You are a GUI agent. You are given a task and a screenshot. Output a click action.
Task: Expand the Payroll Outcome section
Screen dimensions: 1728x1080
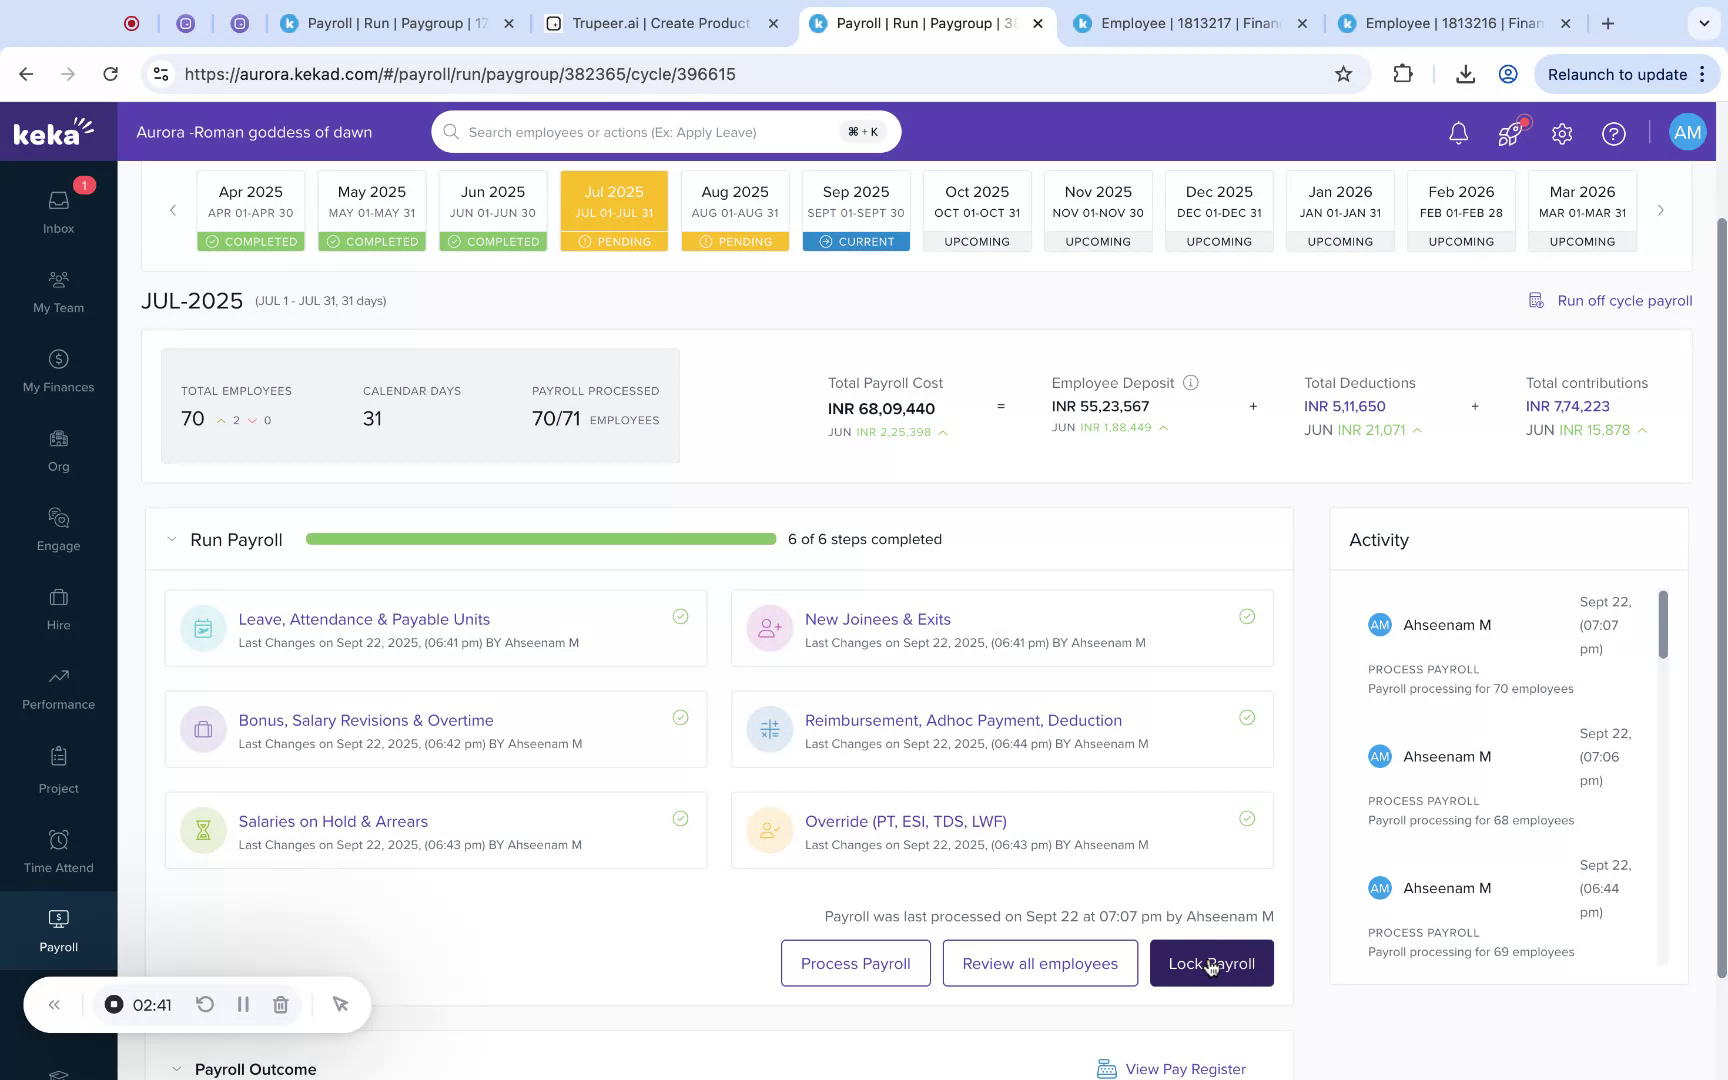[x=176, y=1069]
